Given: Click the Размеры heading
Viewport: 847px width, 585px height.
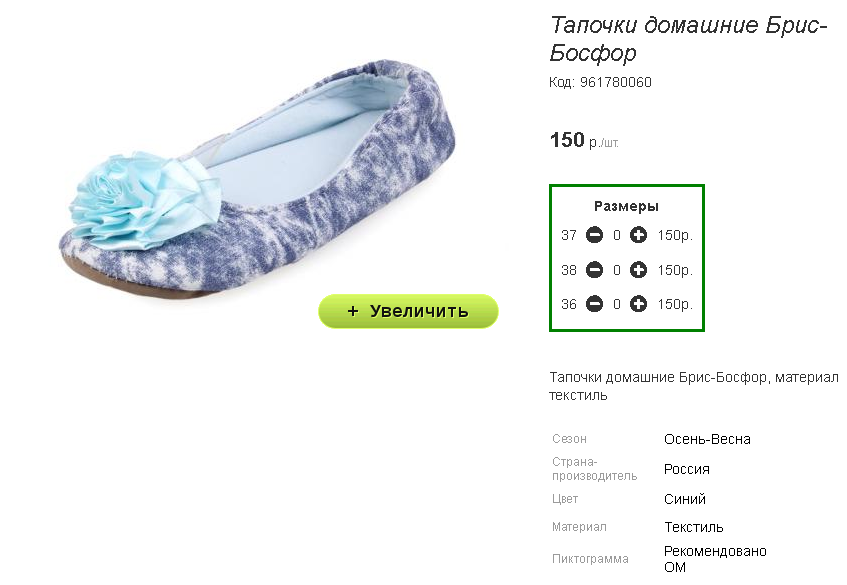Looking at the screenshot, I should tap(626, 206).
